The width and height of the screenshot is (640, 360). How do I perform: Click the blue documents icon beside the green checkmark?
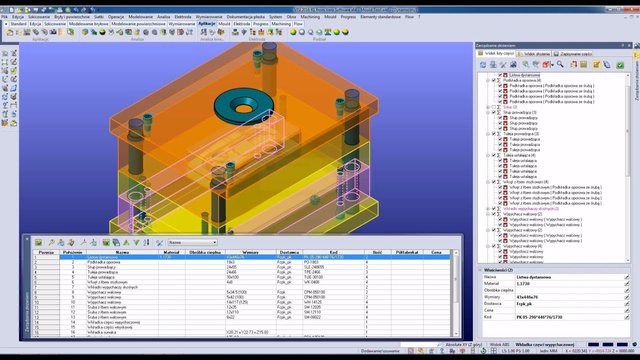(607, 64)
